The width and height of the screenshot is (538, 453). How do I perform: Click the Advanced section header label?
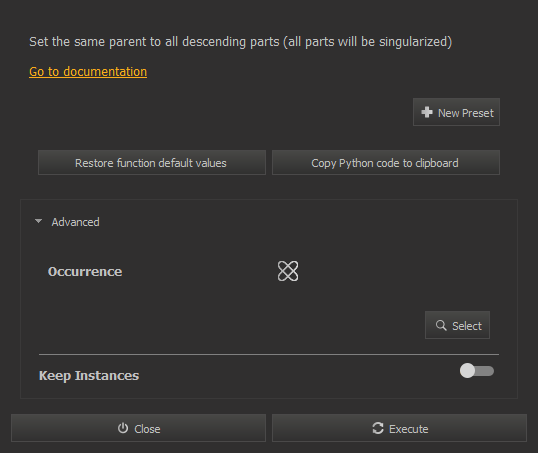[75, 222]
